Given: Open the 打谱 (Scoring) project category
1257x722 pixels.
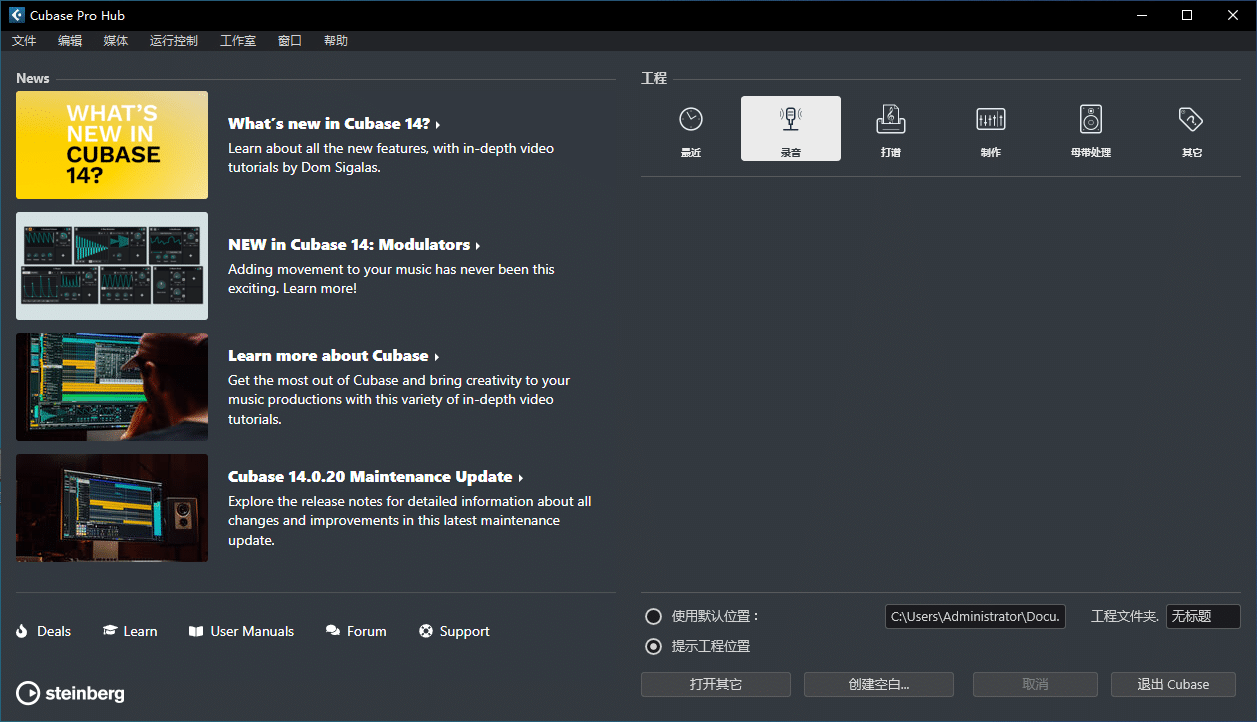Looking at the screenshot, I should click(x=890, y=120).
